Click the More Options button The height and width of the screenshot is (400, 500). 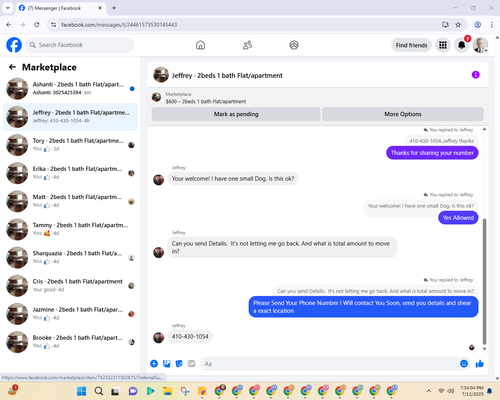coord(403,114)
